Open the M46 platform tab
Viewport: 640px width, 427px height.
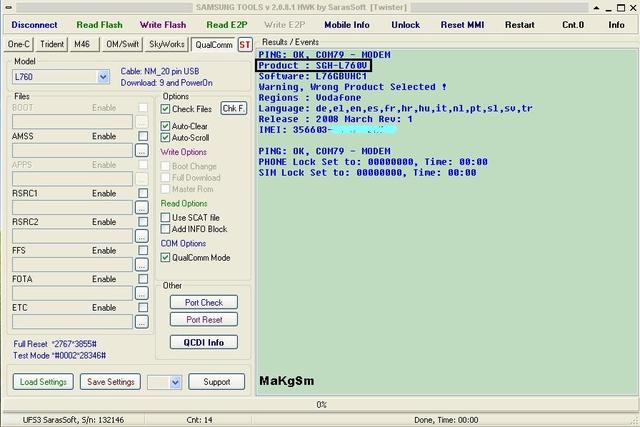84,44
